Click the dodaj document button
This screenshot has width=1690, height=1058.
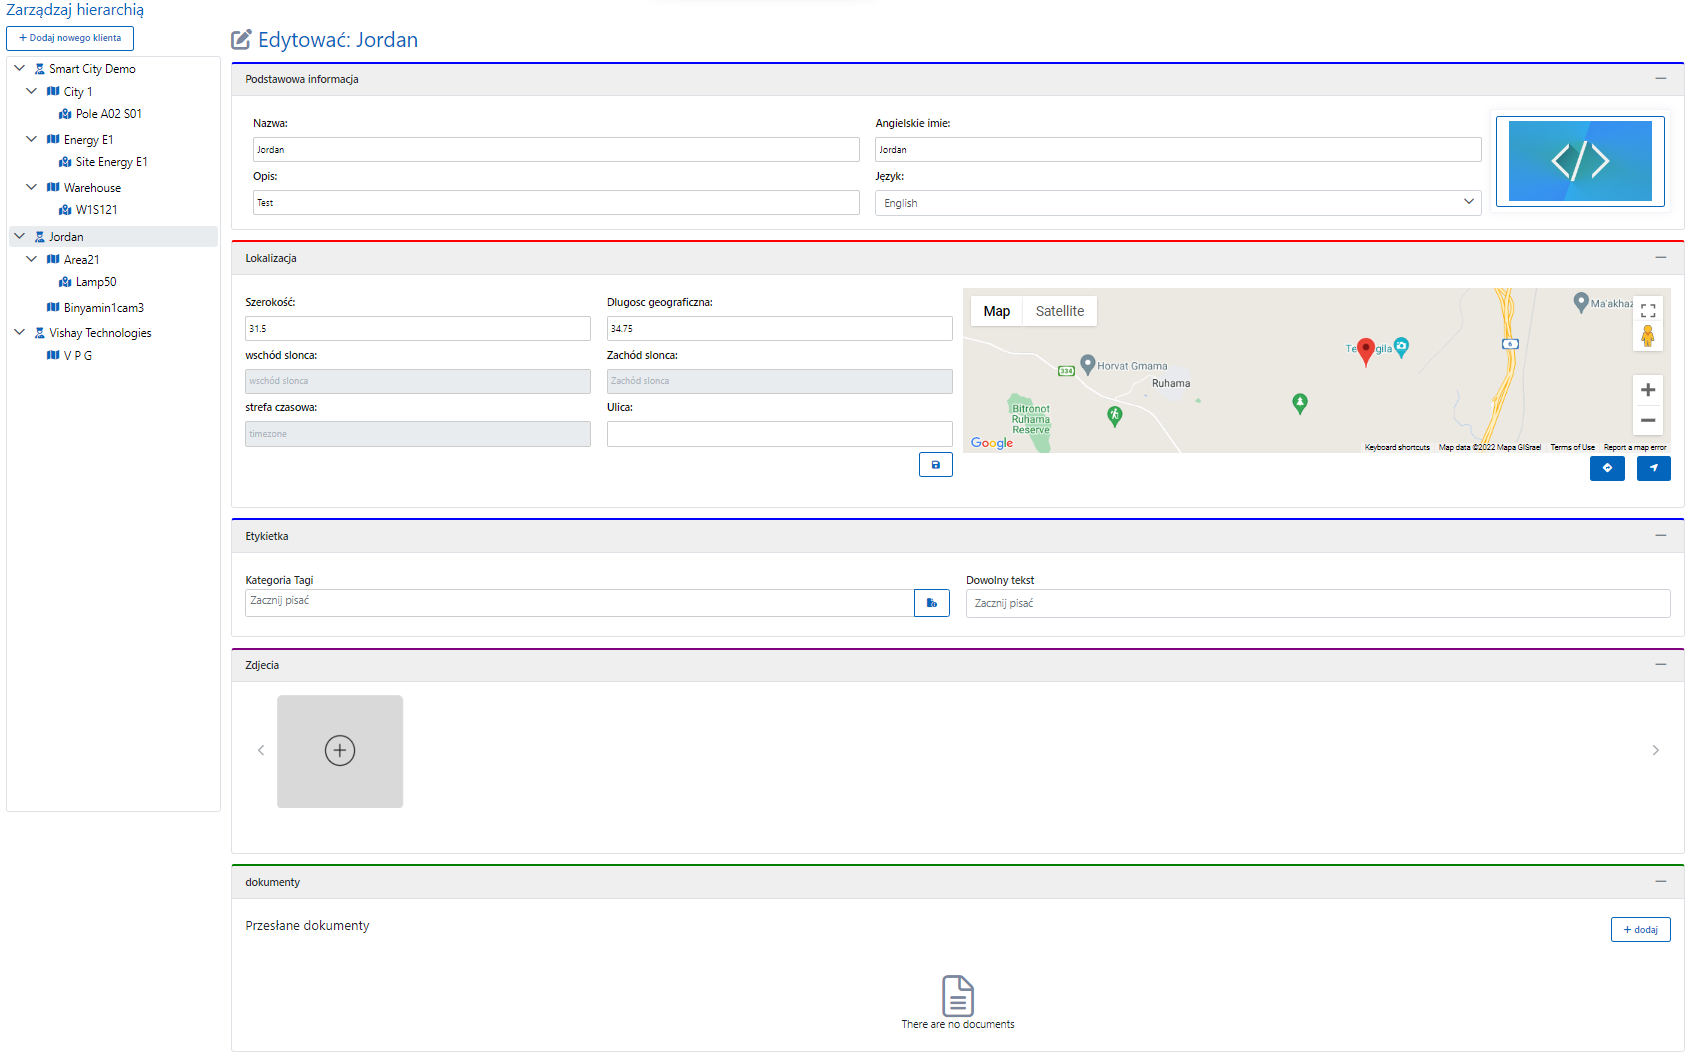[1640, 930]
